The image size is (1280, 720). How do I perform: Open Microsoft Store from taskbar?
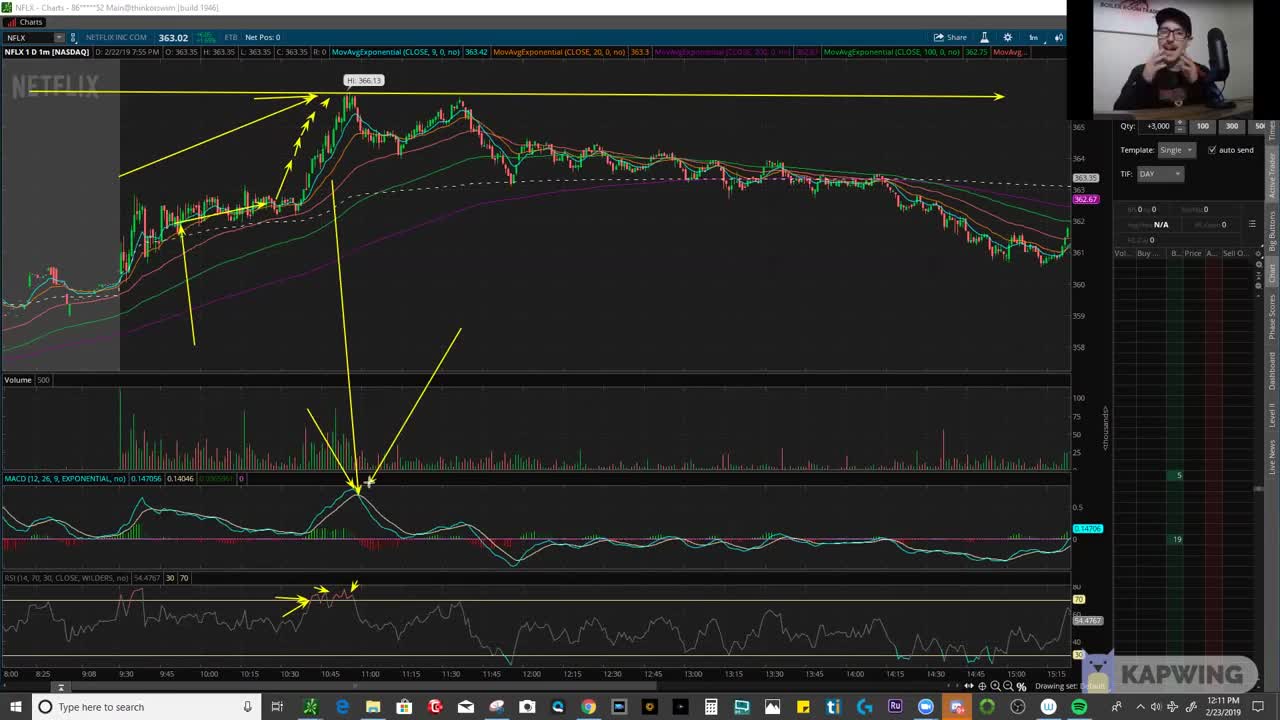pyautogui.click(x=404, y=707)
